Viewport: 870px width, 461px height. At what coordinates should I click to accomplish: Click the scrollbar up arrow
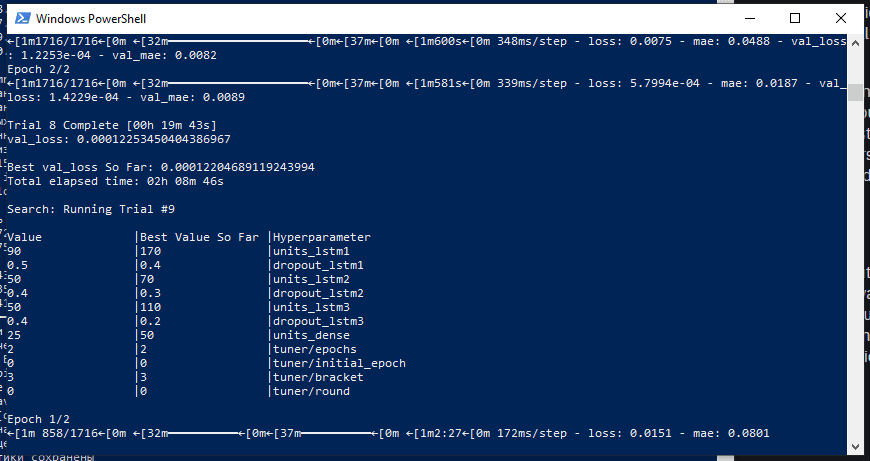coord(855,42)
